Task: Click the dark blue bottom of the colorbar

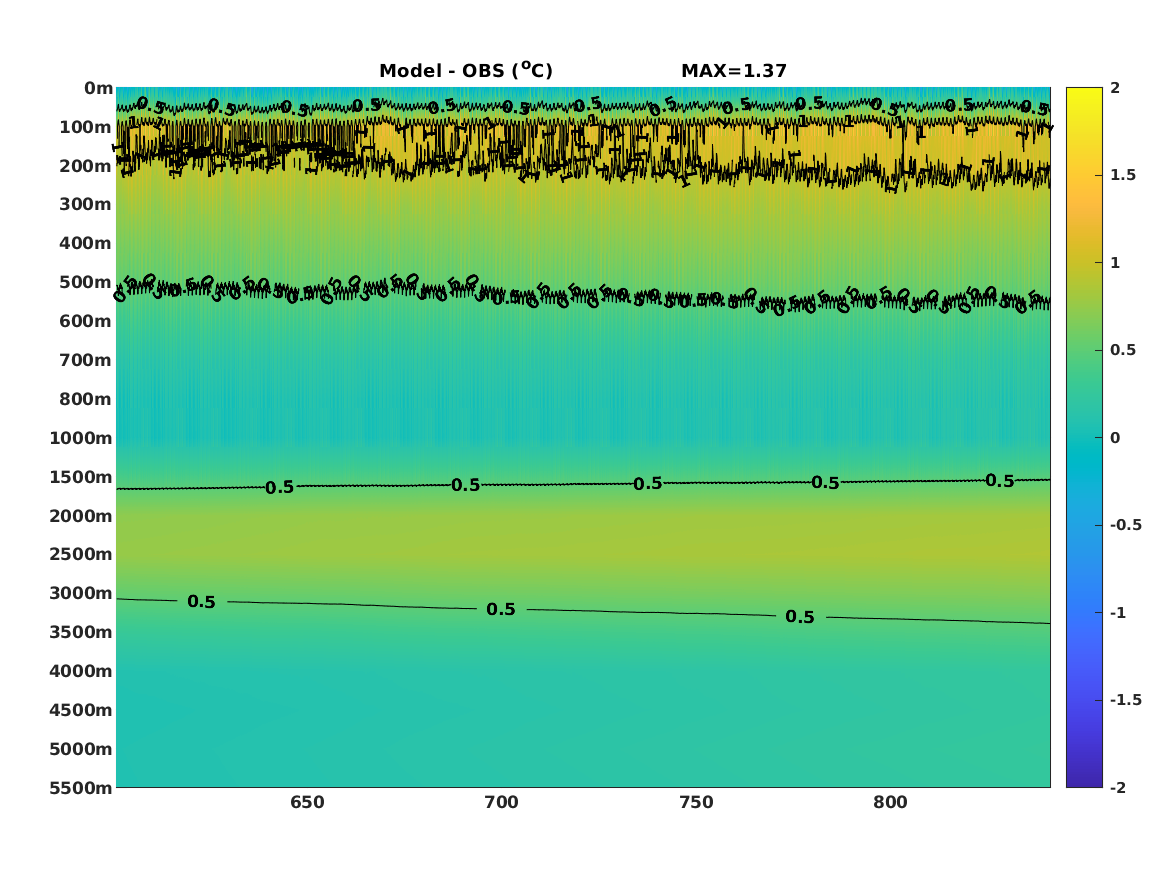Action: [1084, 778]
